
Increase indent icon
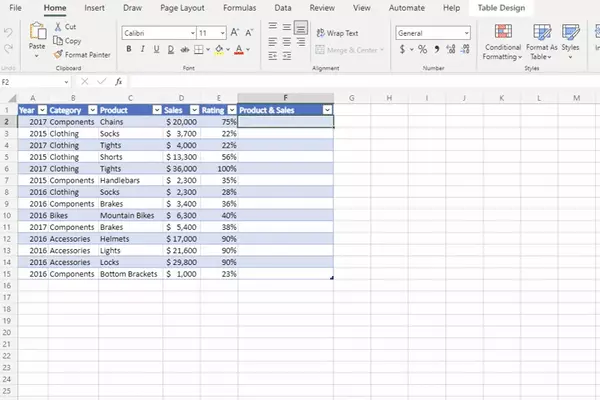pos(287,56)
